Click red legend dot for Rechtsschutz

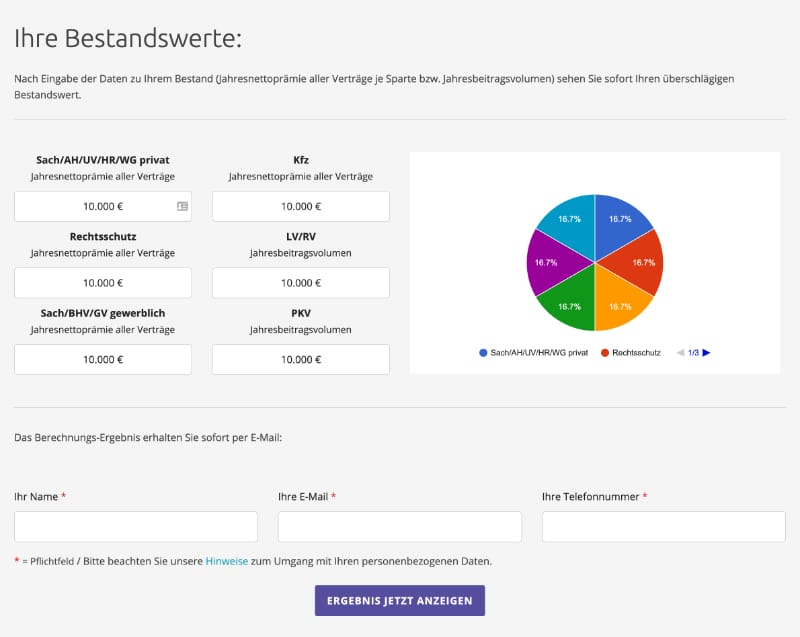tap(605, 353)
